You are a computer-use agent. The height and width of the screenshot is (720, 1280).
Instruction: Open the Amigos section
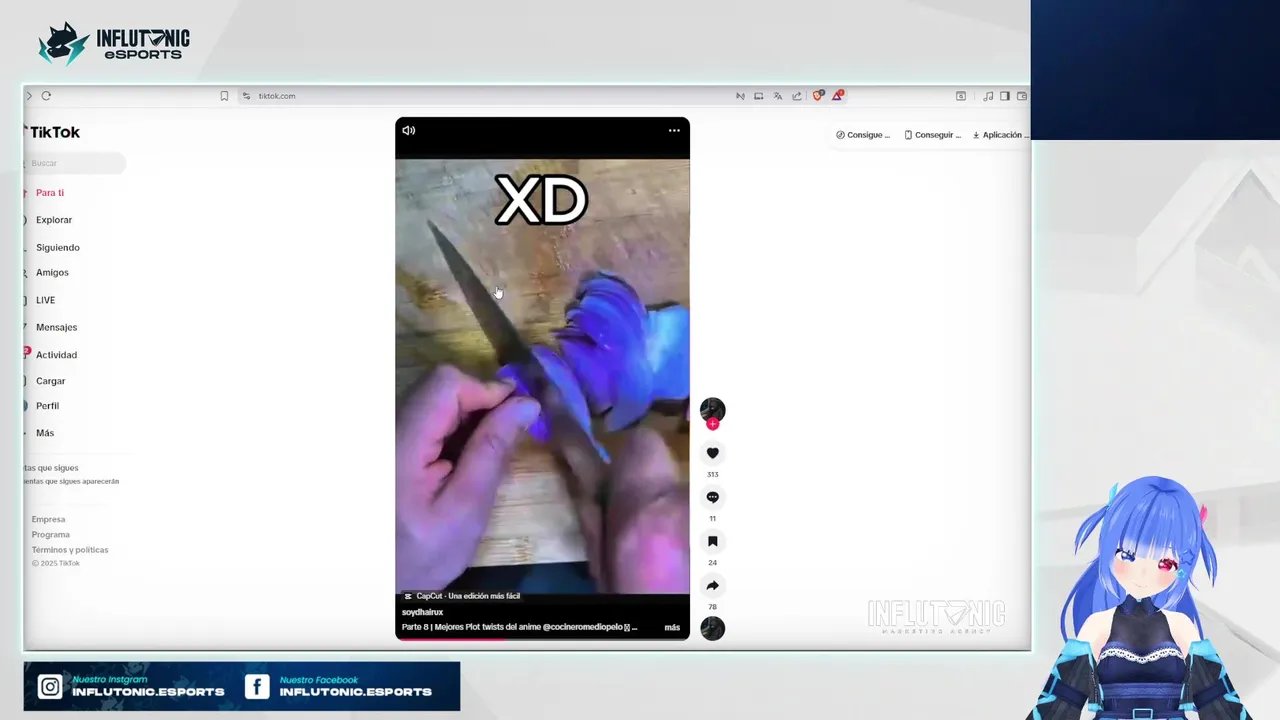pos(52,272)
